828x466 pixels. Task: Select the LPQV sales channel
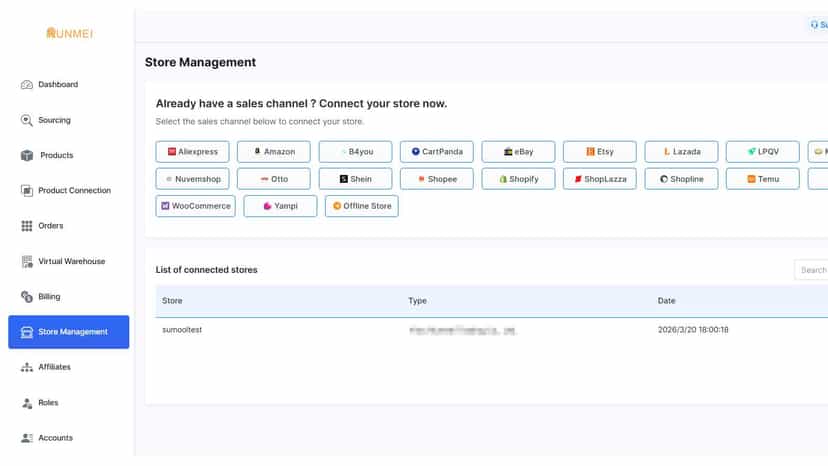pyautogui.click(x=763, y=152)
